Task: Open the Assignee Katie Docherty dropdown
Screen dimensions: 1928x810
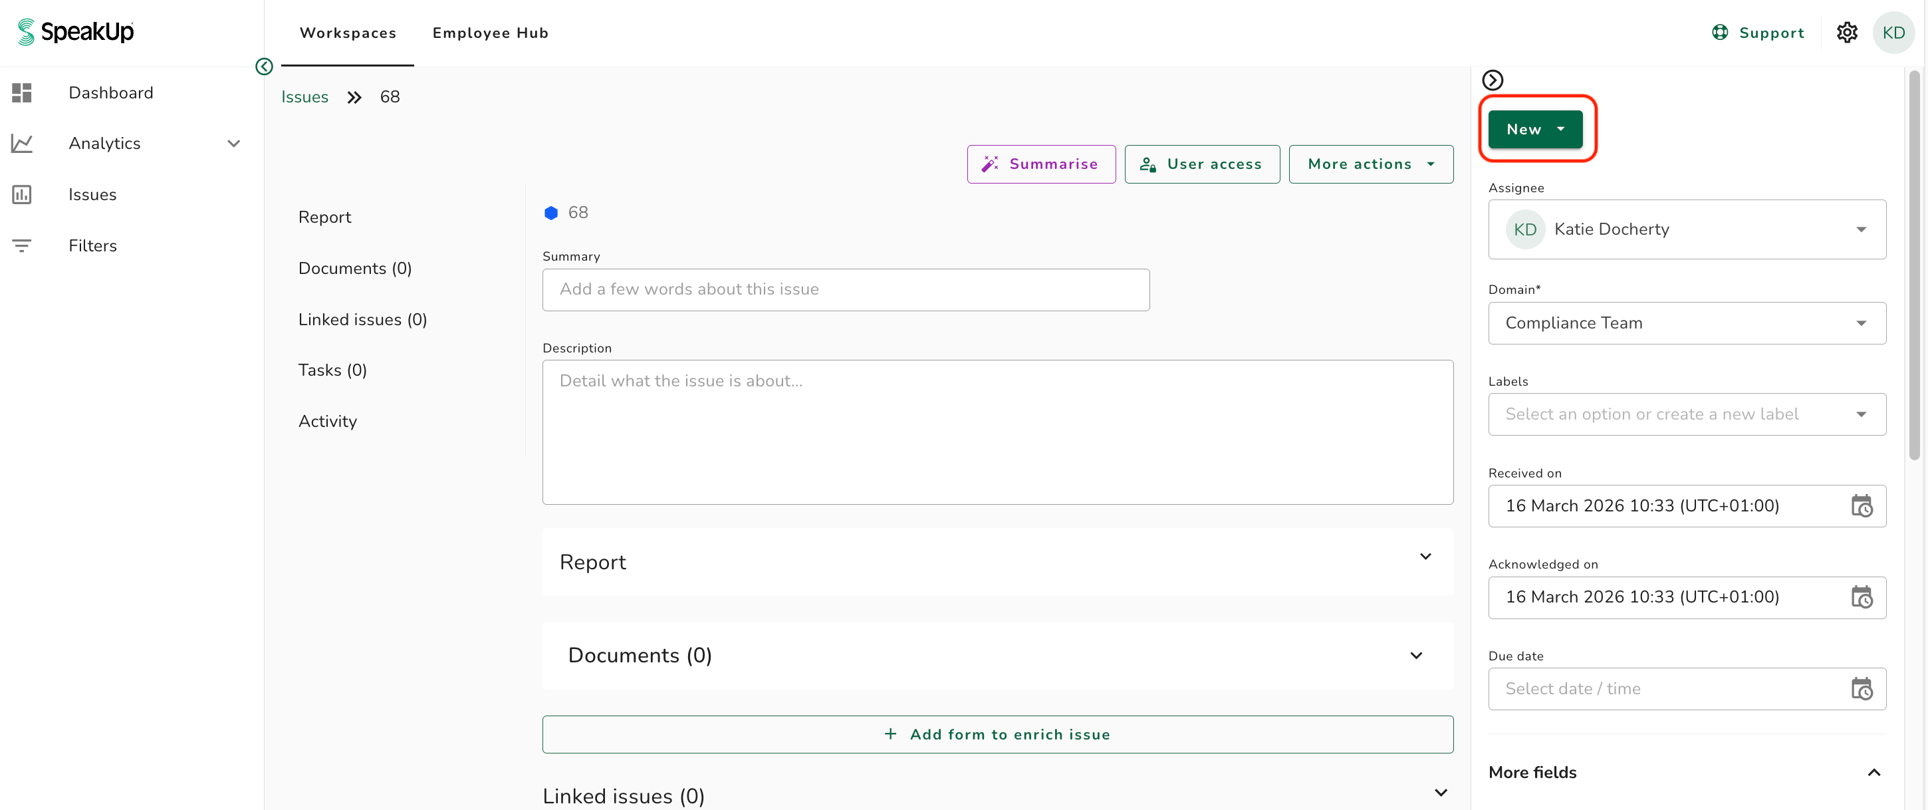Action: pyautogui.click(x=1687, y=230)
